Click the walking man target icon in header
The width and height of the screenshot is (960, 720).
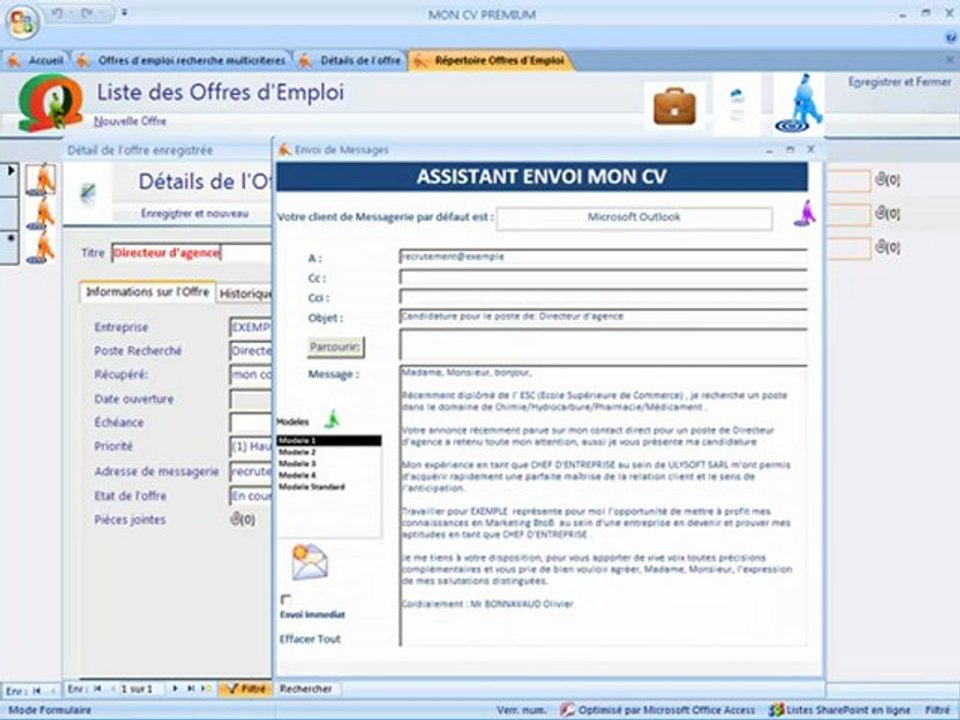click(801, 103)
